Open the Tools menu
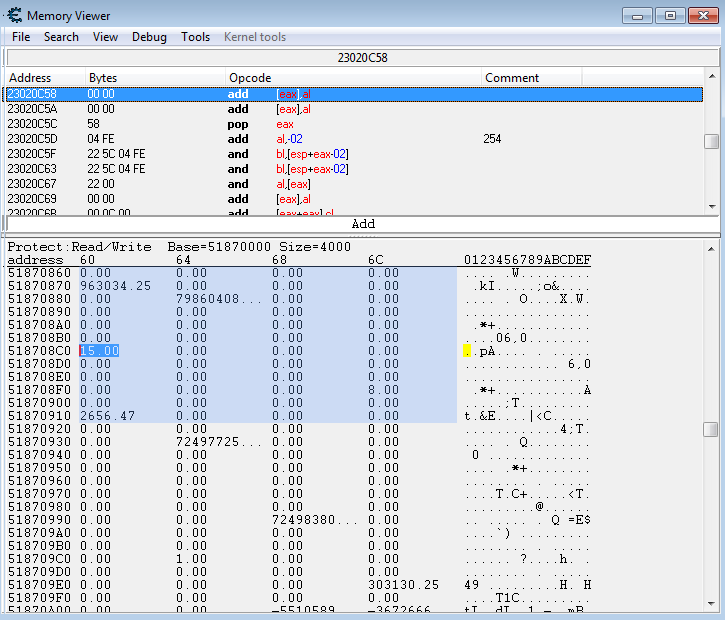725x620 pixels. point(195,37)
